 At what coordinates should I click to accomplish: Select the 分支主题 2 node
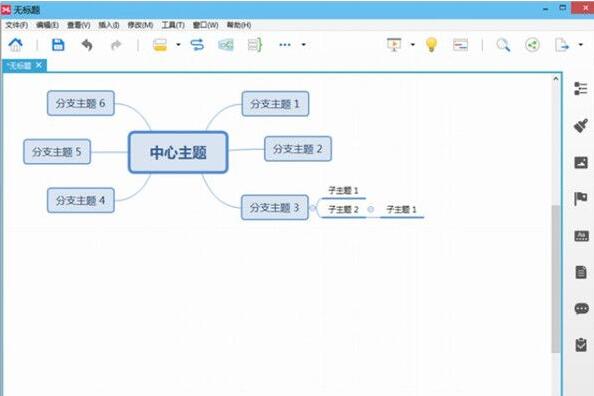[x=298, y=149]
